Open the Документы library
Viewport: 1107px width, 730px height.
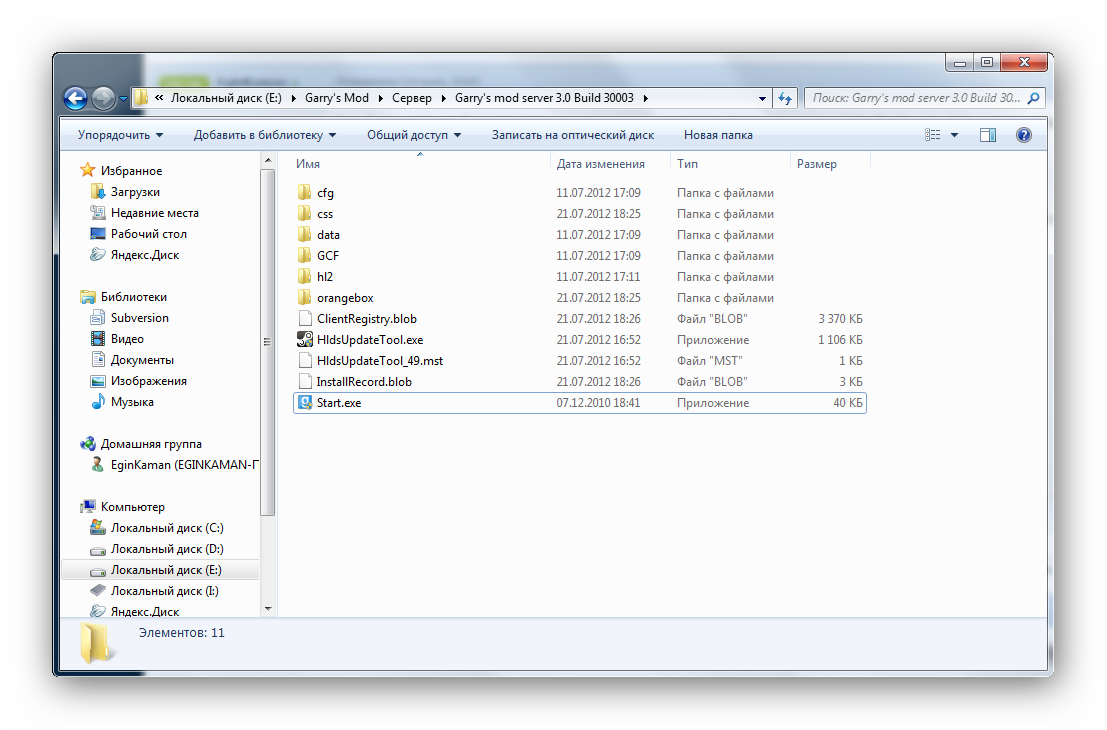(142, 360)
